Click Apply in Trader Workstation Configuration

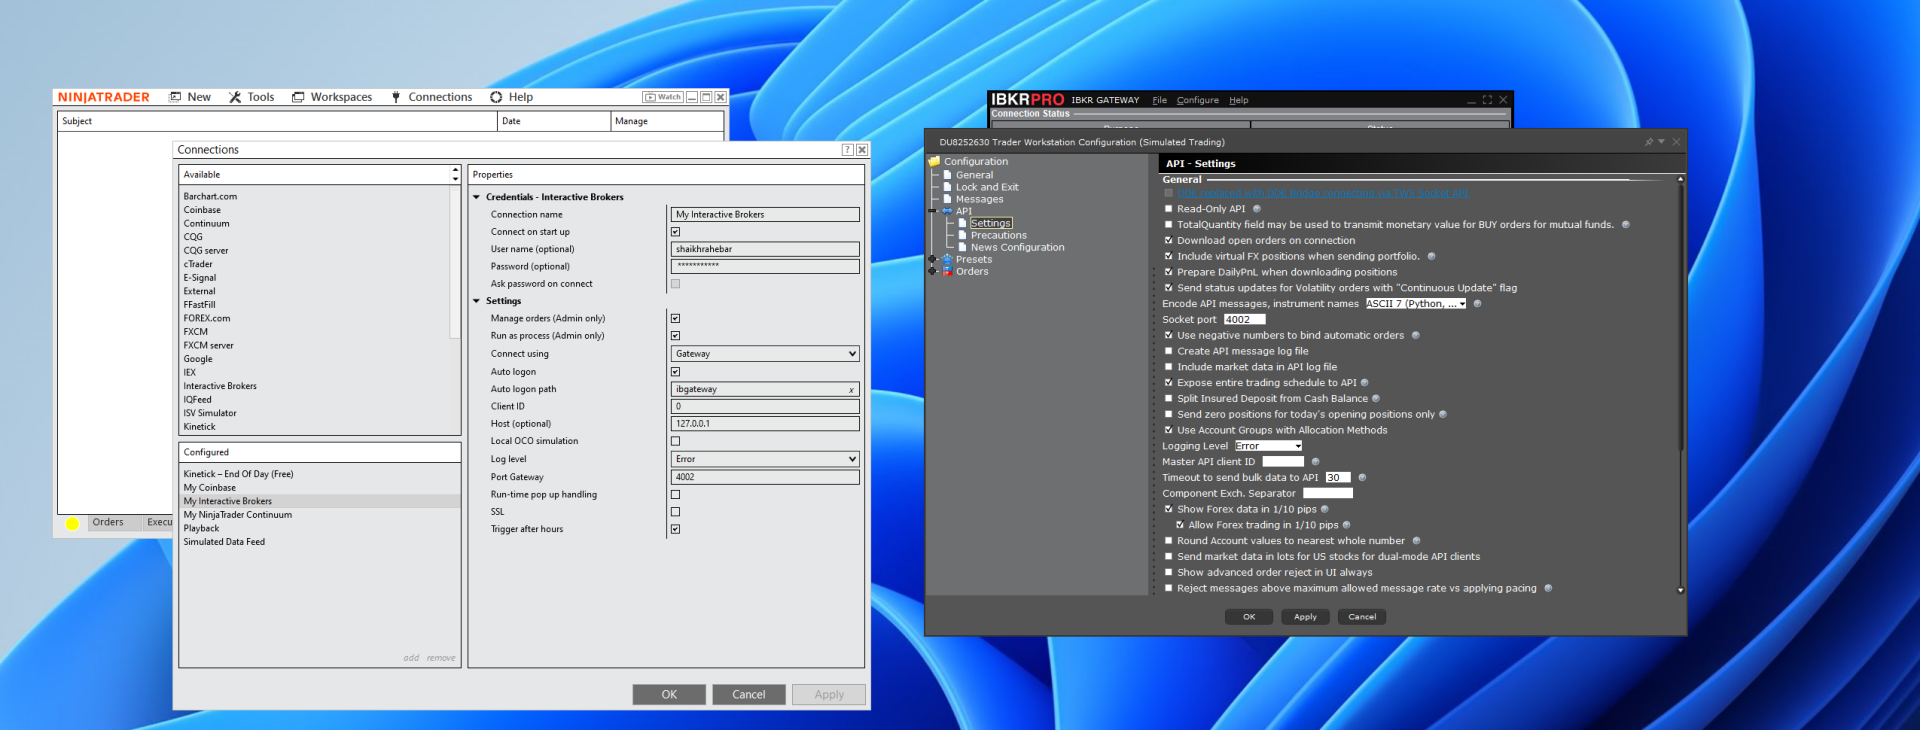(x=1305, y=617)
